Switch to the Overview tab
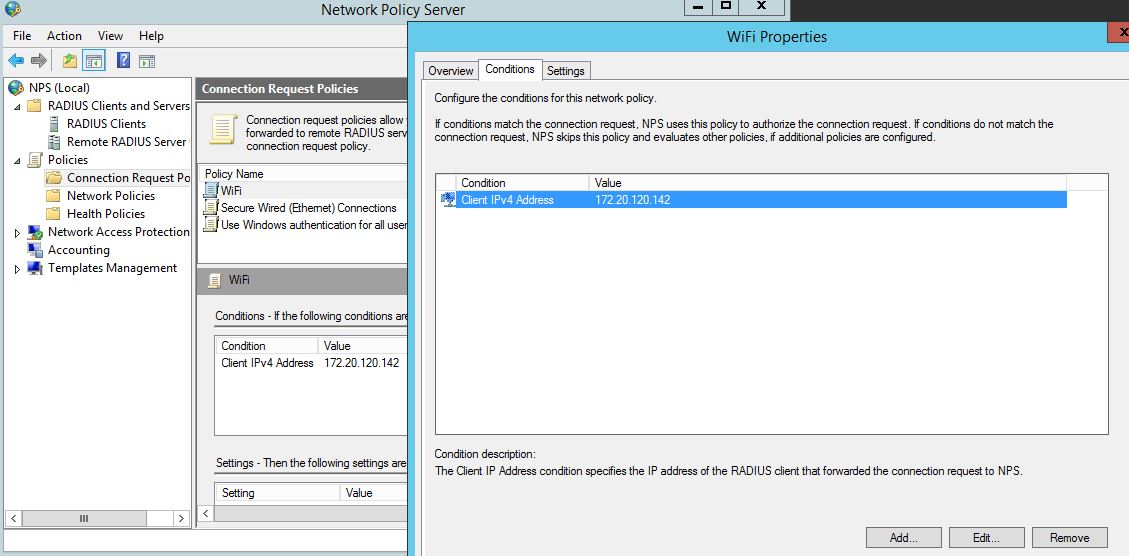 [x=451, y=71]
